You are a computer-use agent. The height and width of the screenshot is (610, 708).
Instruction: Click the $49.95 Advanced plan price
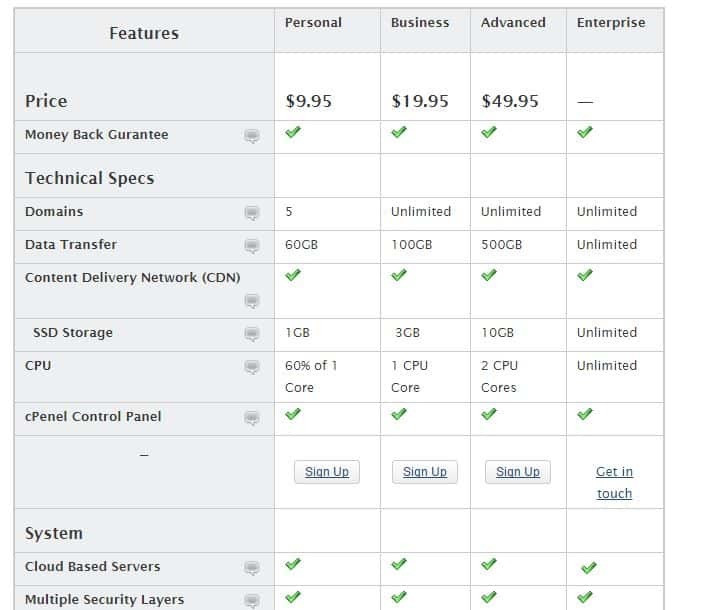click(510, 101)
